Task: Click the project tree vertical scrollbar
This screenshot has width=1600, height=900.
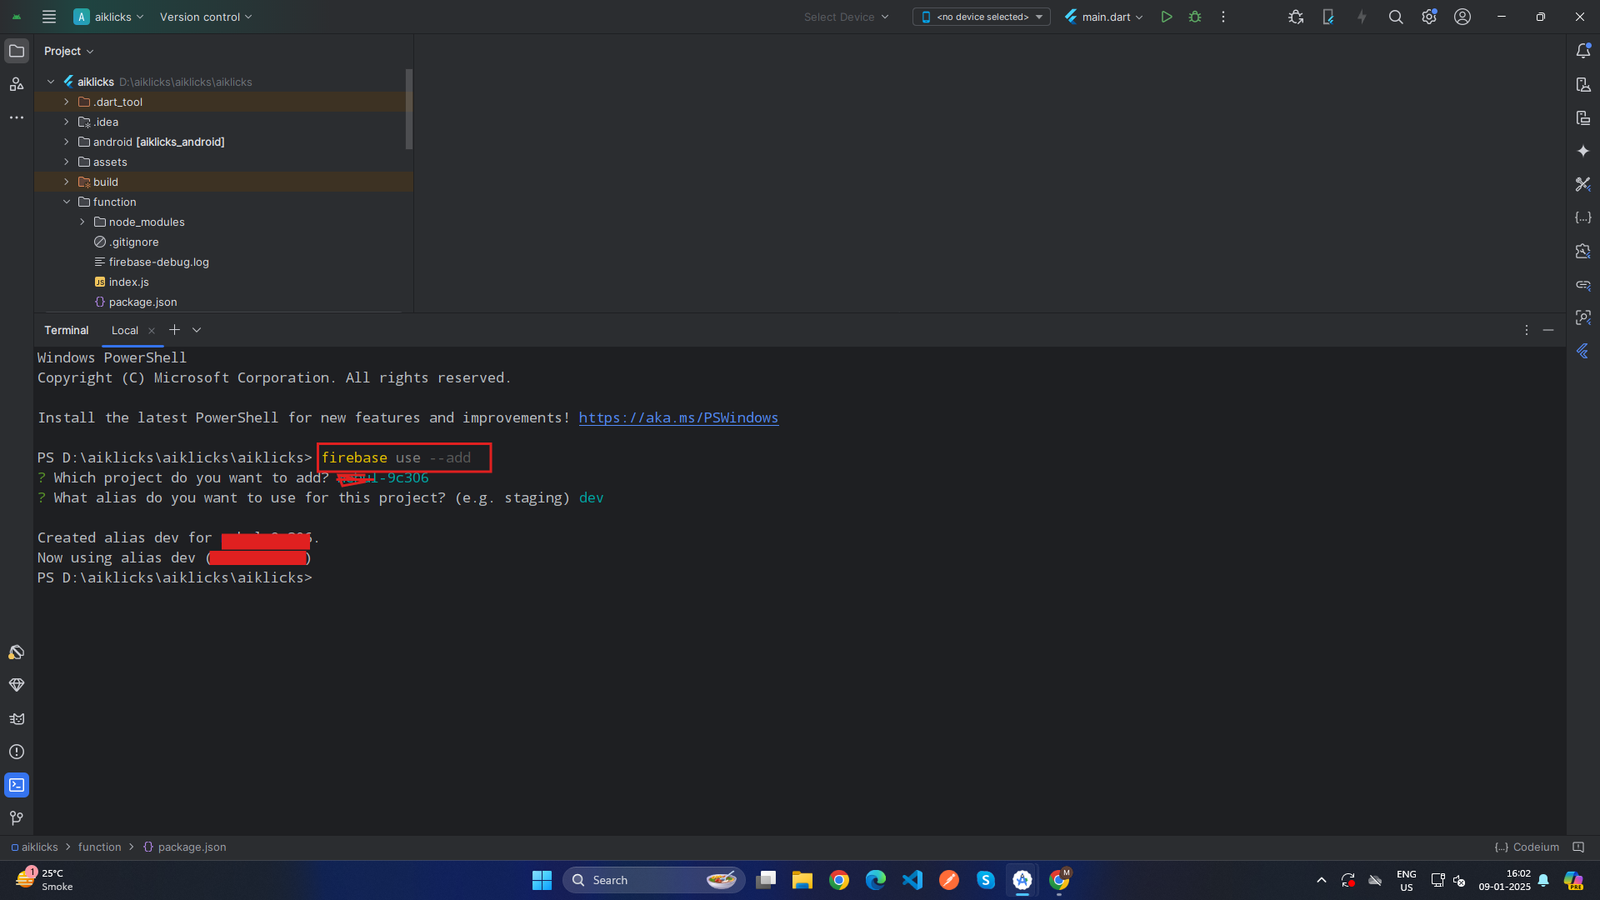Action: pos(409,110)
